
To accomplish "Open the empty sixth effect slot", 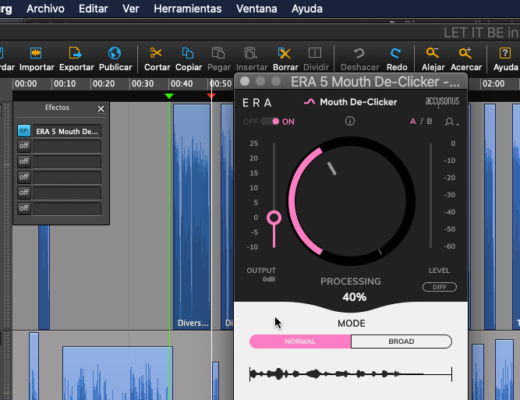I will click(67, 208).
